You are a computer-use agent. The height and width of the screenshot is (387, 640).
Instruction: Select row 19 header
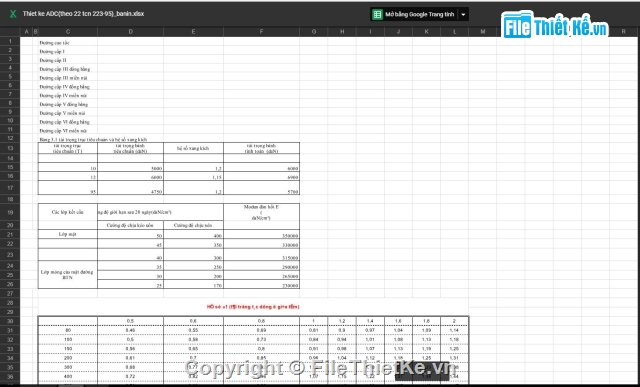[x=10, y=212]
